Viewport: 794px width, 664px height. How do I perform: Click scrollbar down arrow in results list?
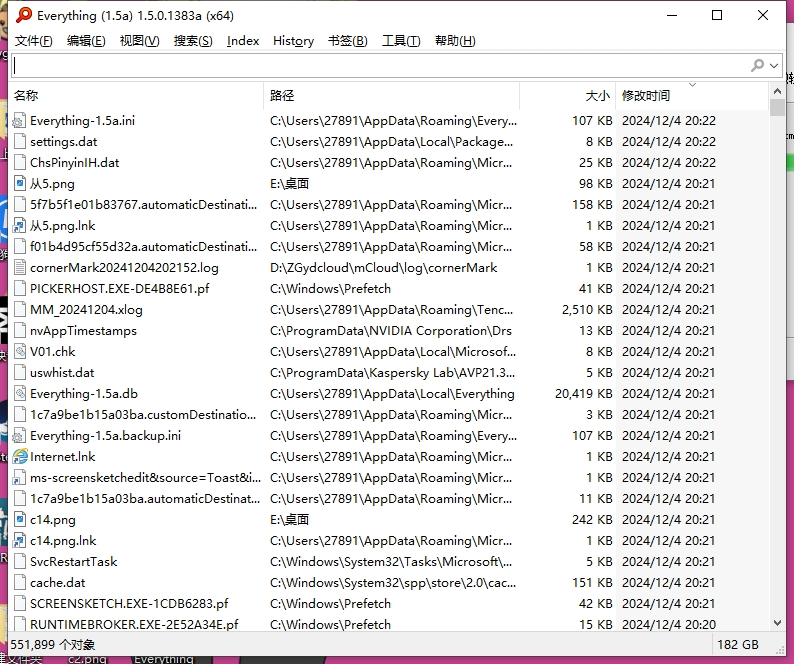(777, 623)
